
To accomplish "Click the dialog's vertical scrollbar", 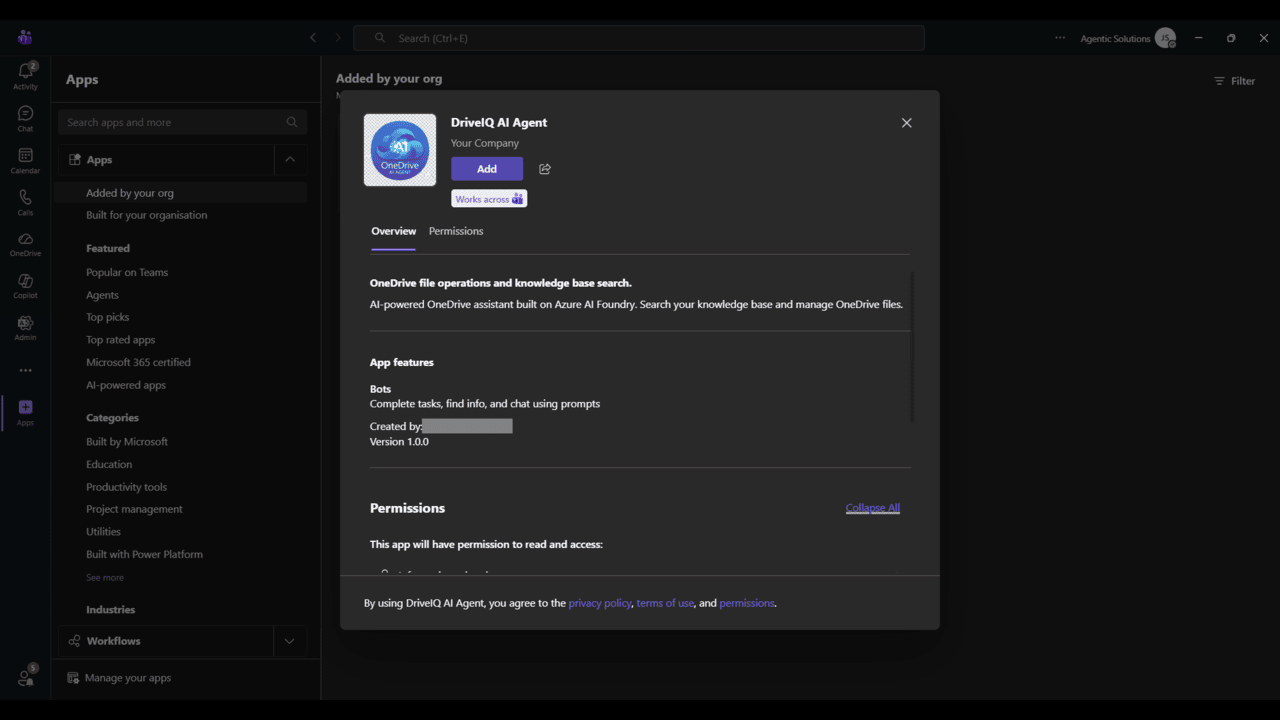I will (x=913, y=346).
